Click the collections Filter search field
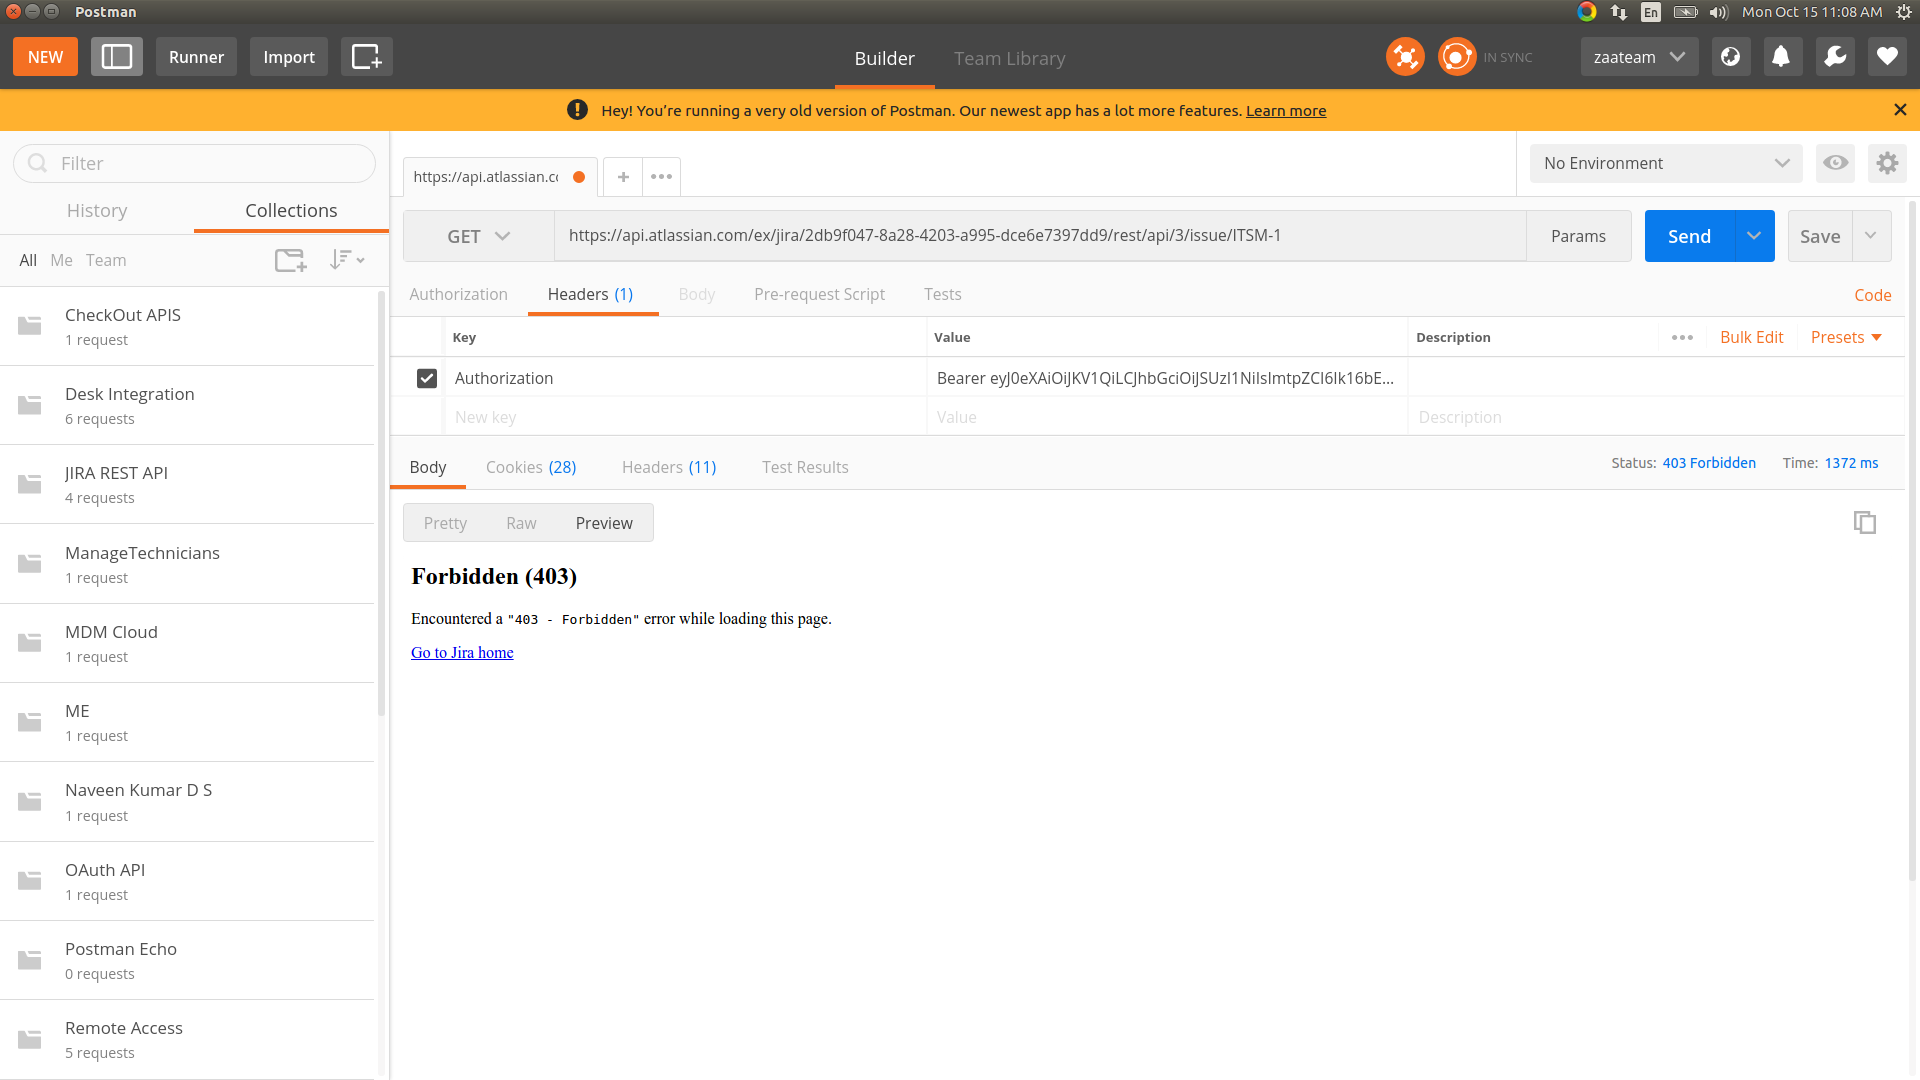The width and height of the screenshot is (1920, 1080). click(195, 163)
